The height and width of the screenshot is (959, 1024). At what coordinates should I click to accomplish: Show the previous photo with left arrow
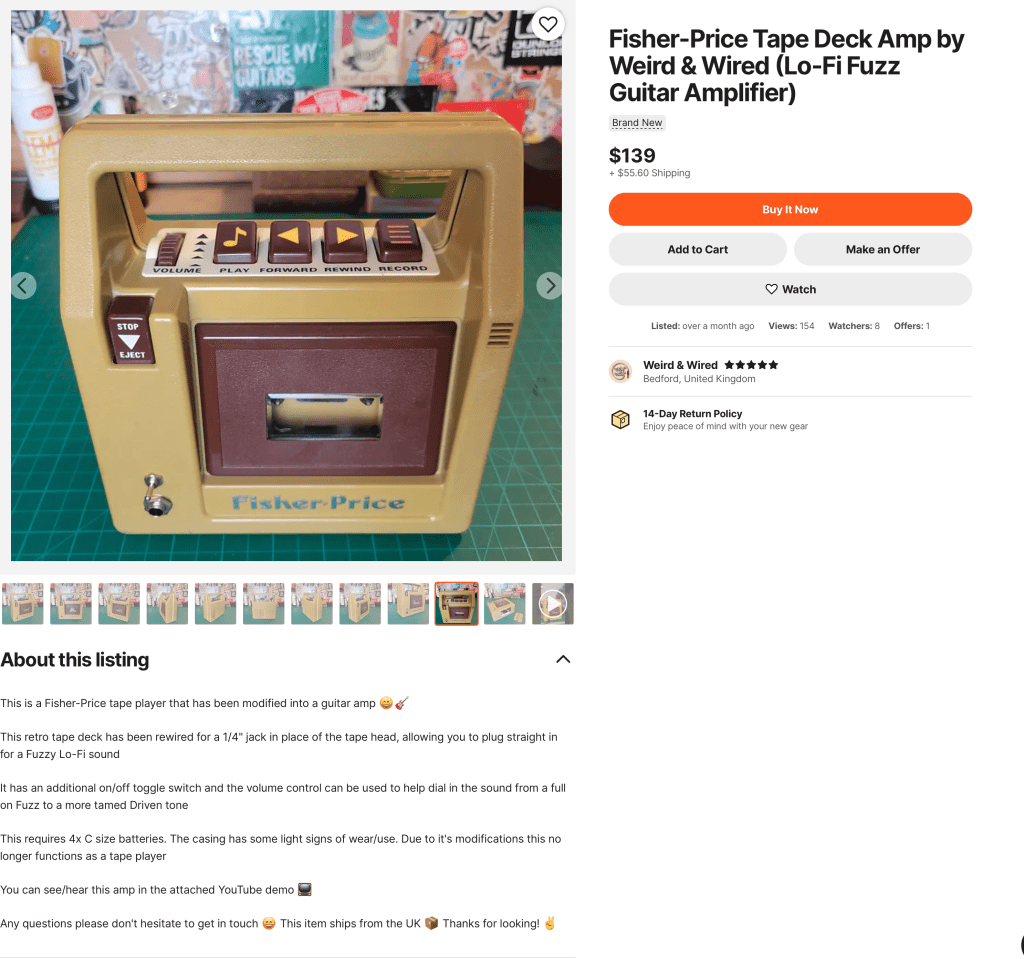[x=23, y=285]
